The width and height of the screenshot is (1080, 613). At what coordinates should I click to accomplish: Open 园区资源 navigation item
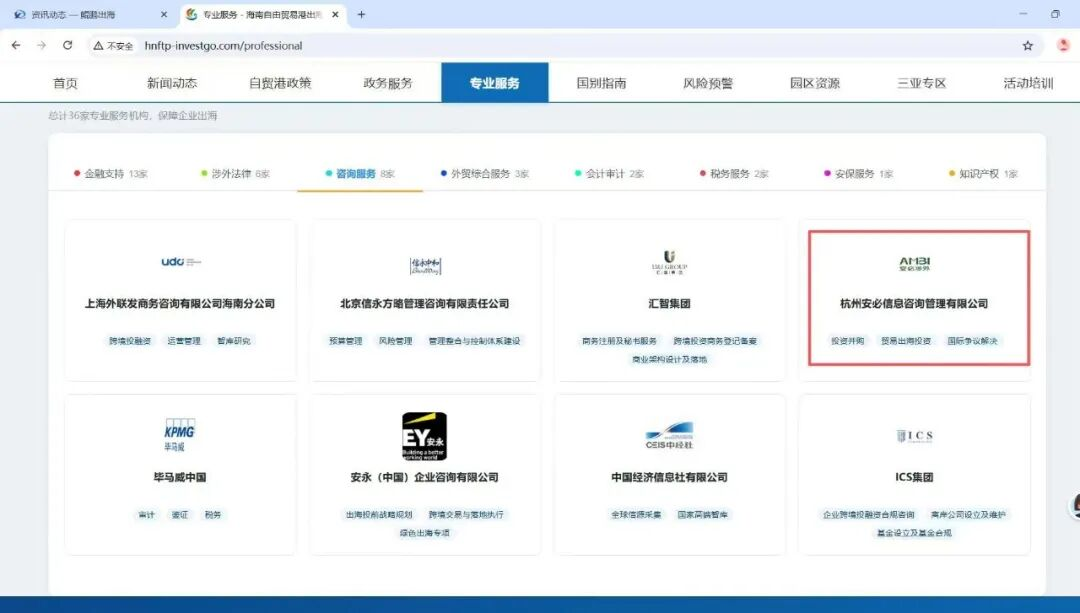coord(815,83)
